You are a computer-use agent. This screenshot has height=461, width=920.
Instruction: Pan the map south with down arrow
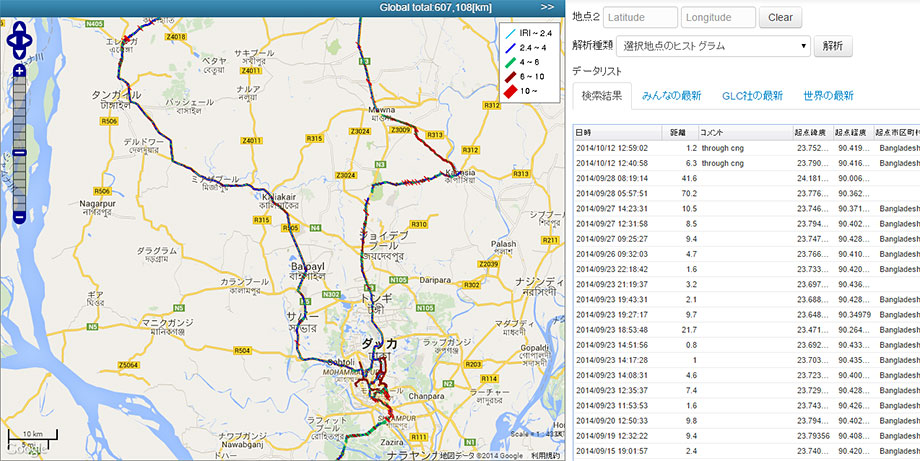(19, 53)
